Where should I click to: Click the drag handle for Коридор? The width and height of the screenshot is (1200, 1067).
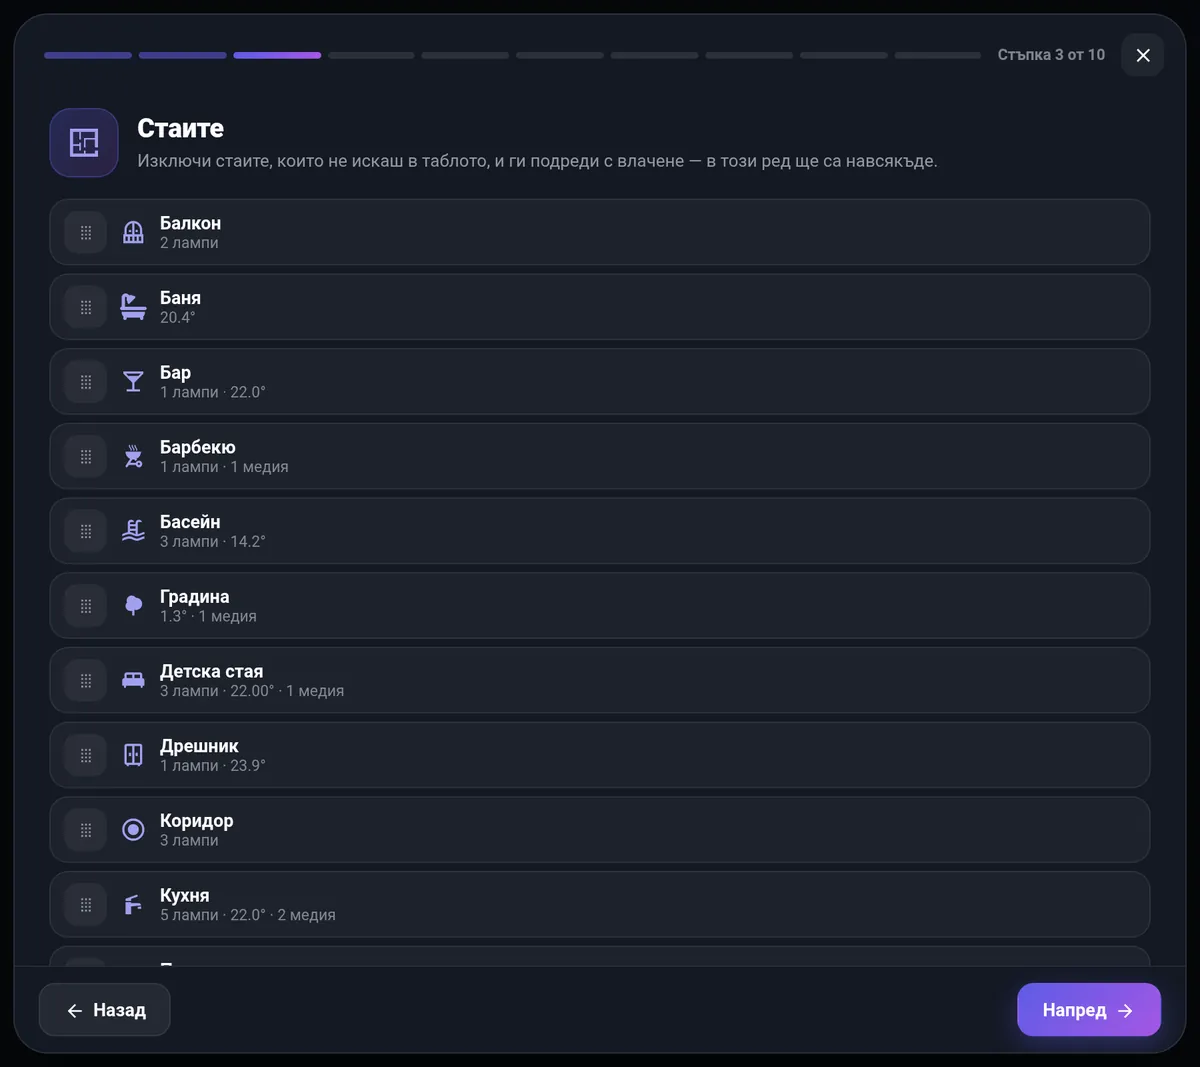coord(86,830)
